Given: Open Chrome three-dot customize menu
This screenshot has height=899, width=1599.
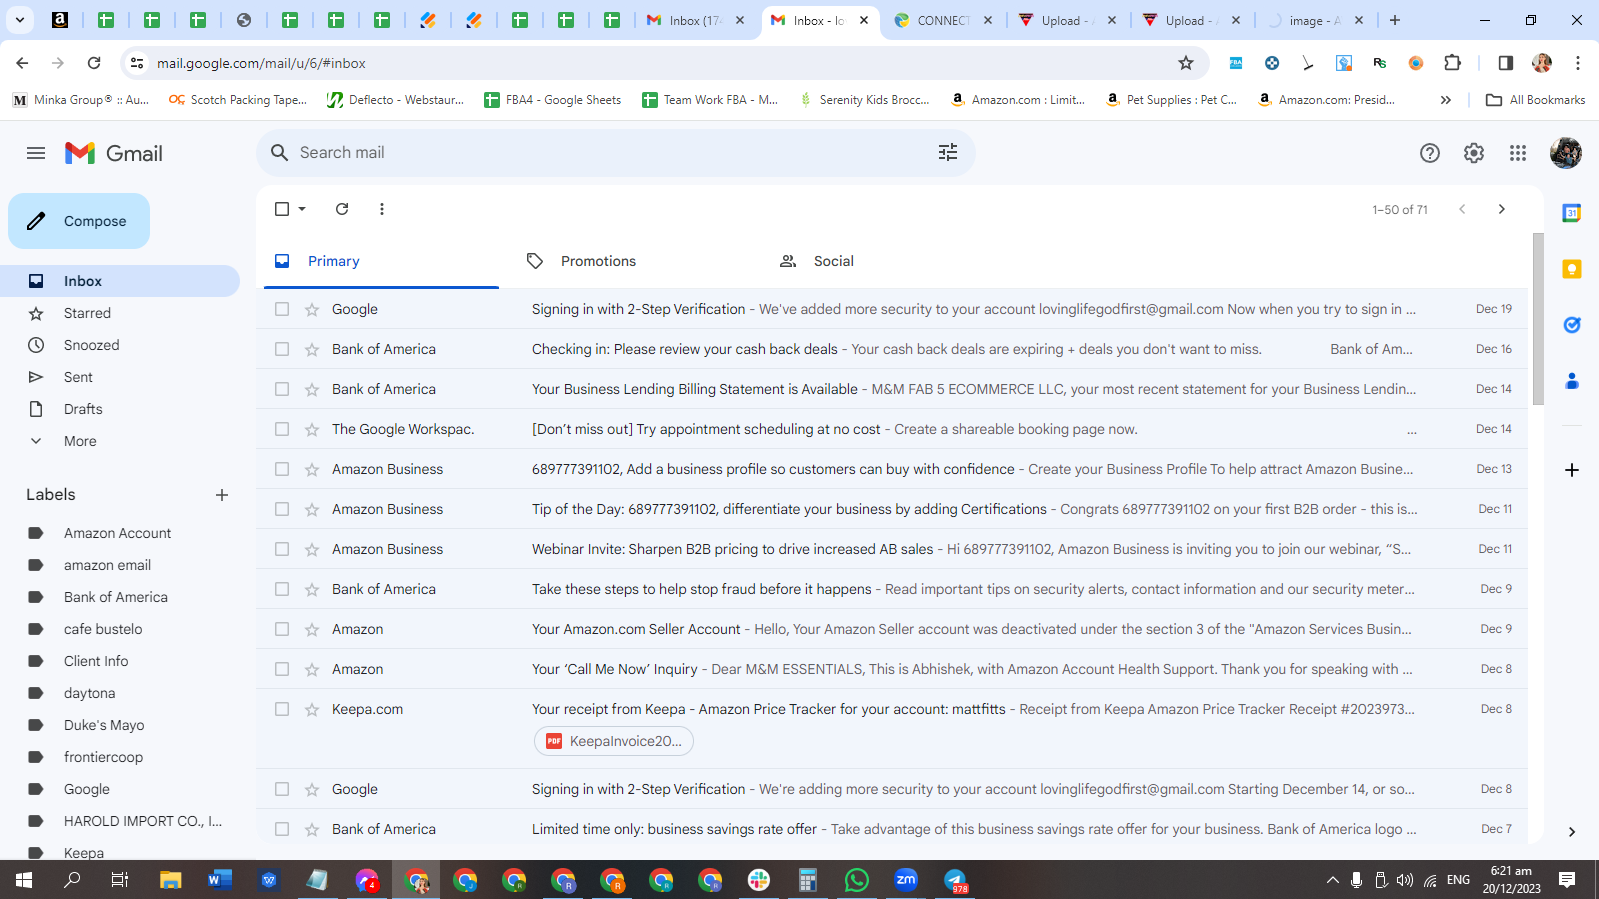Looking at the screenshot, I should click(1578, 63).
